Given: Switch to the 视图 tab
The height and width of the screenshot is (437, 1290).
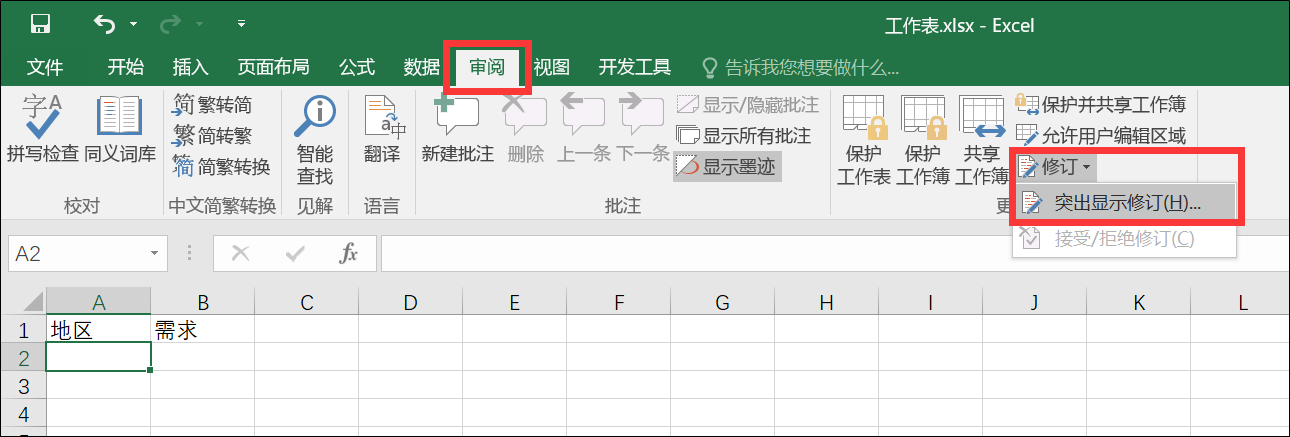Looking at the screenshot, I should [x=551, y=67].
